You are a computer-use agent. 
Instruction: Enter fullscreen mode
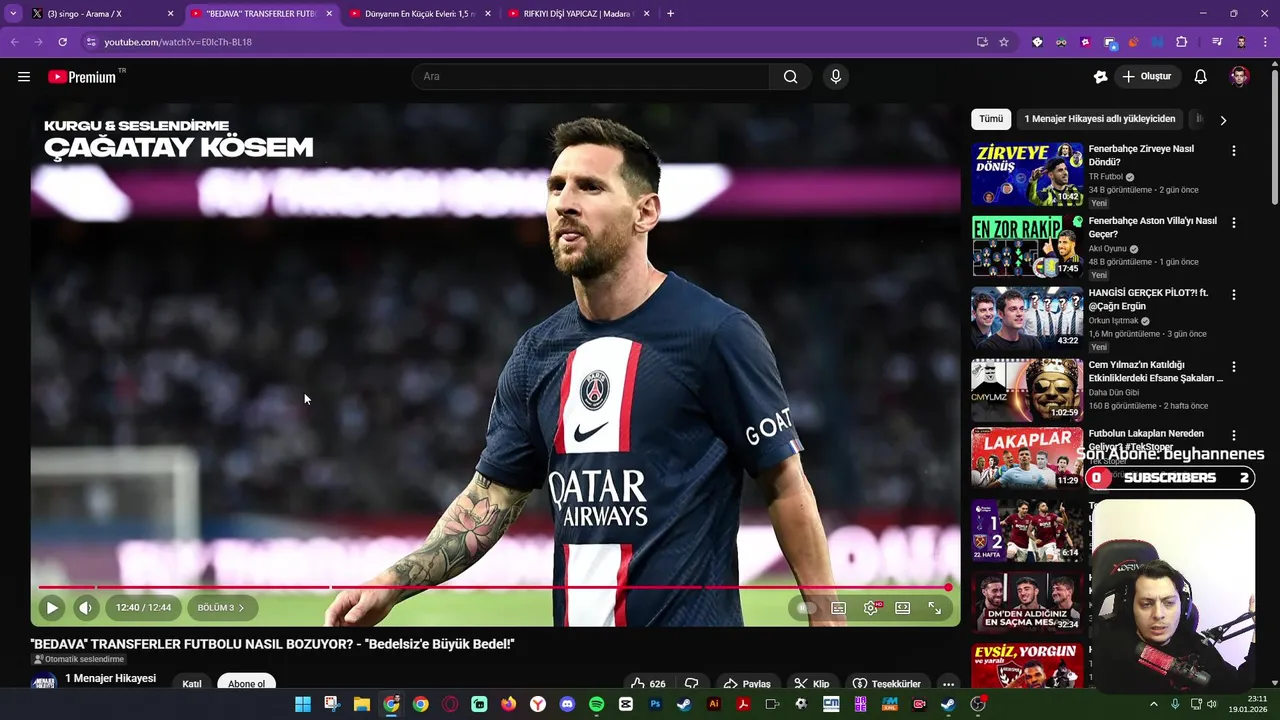935,607
